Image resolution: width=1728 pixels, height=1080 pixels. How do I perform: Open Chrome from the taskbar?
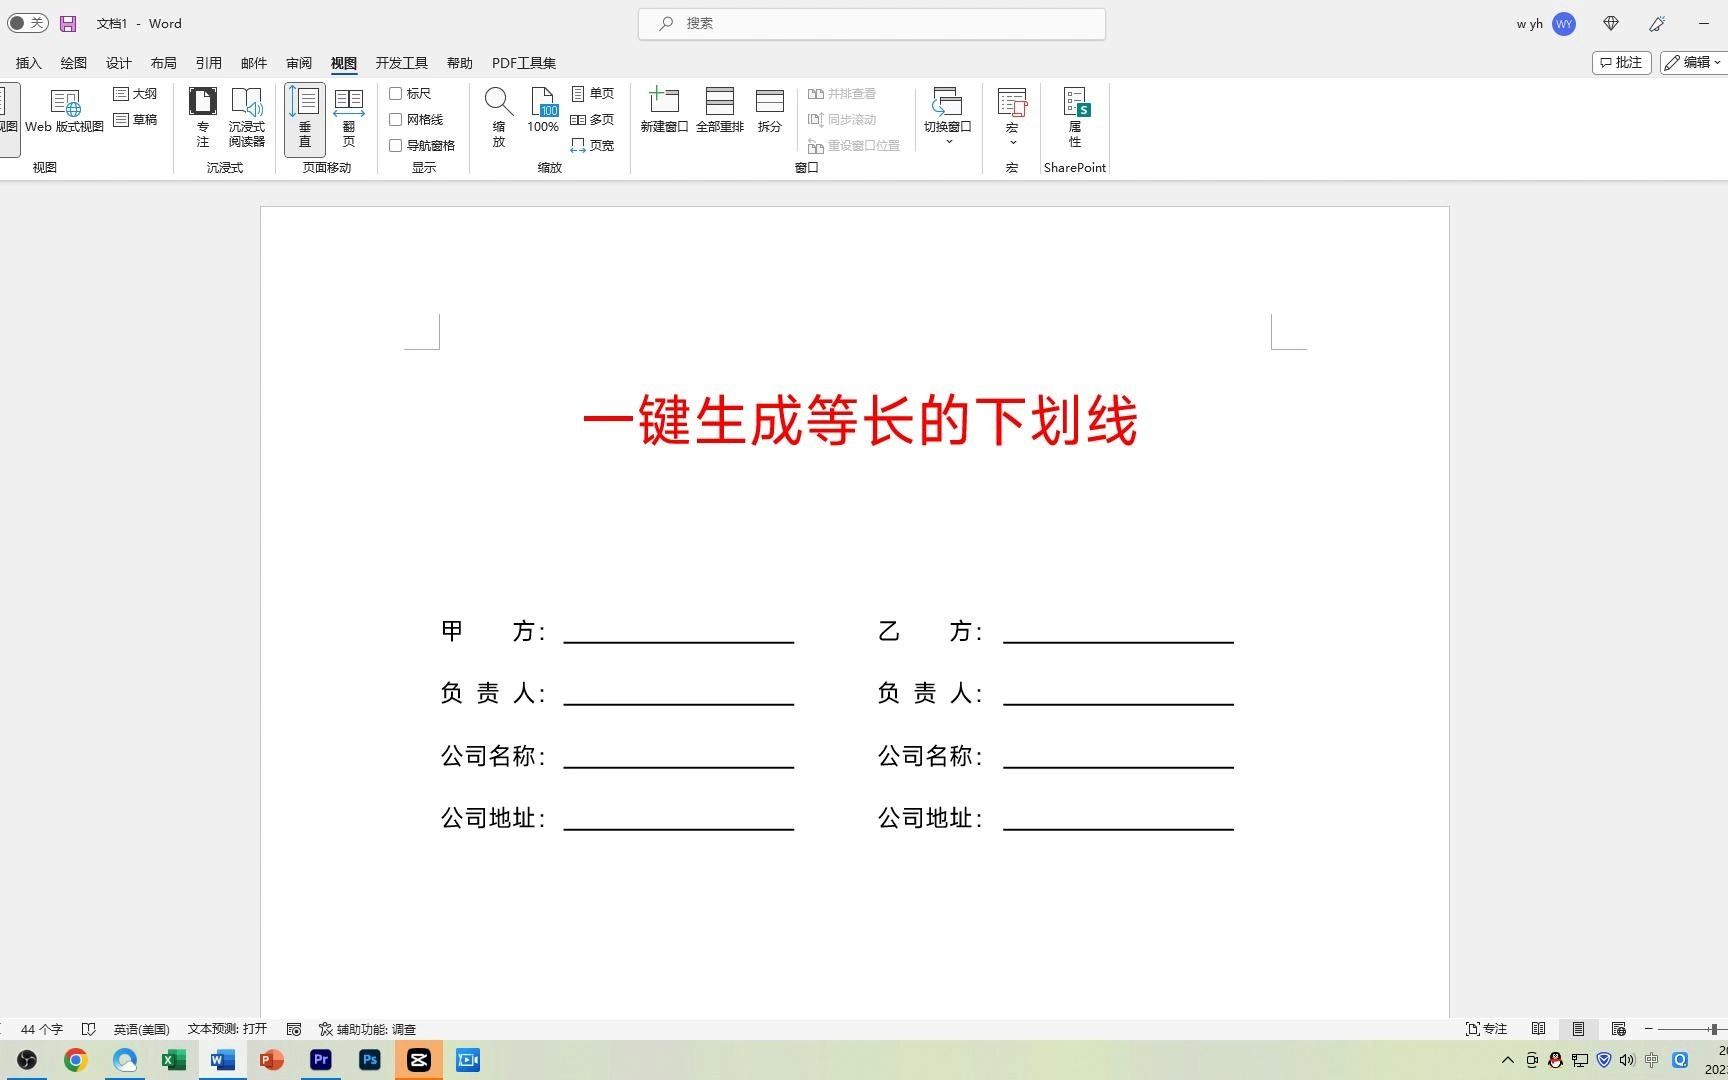(x=75, y=1060)
